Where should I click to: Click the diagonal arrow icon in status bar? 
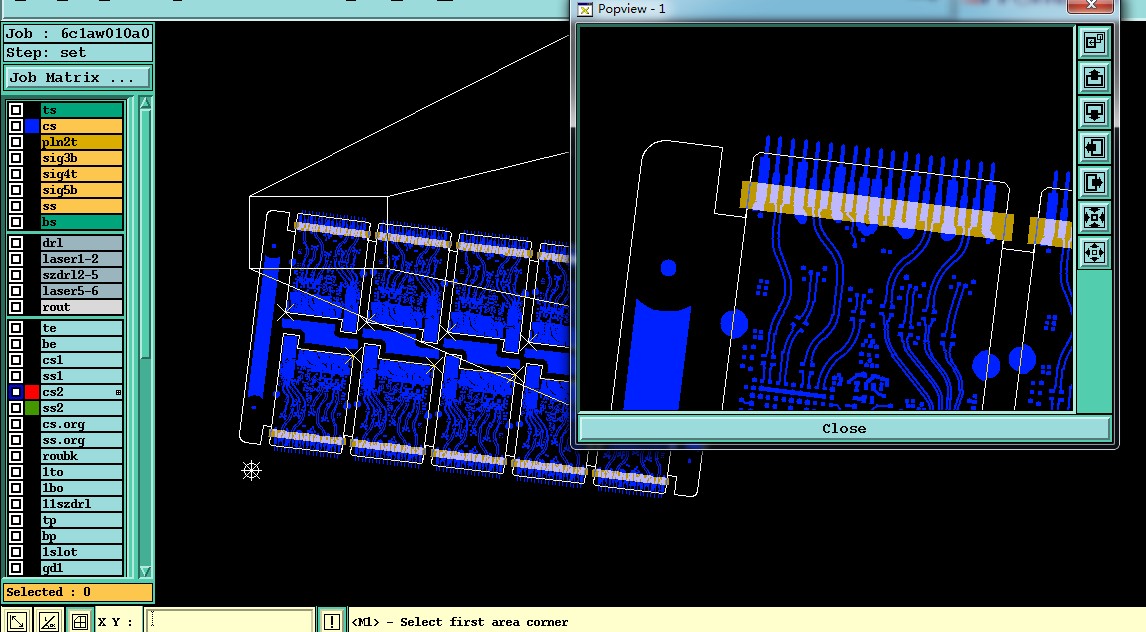[17, 621]
